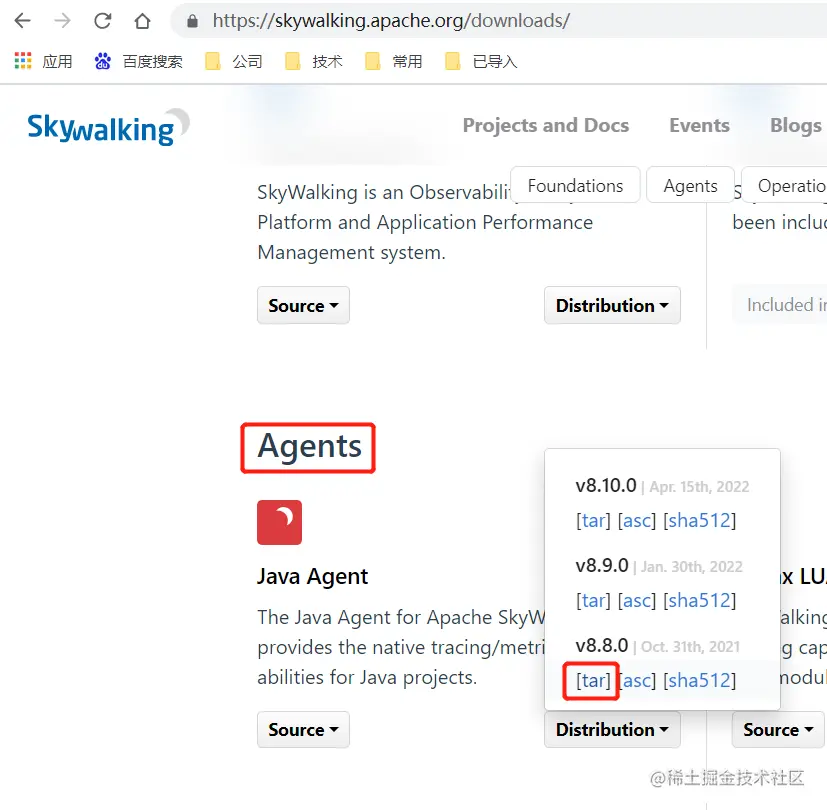Expand the Source dropdown beside Java Agent card
Screen dimensions: 827x810
[x=778, y=729]
